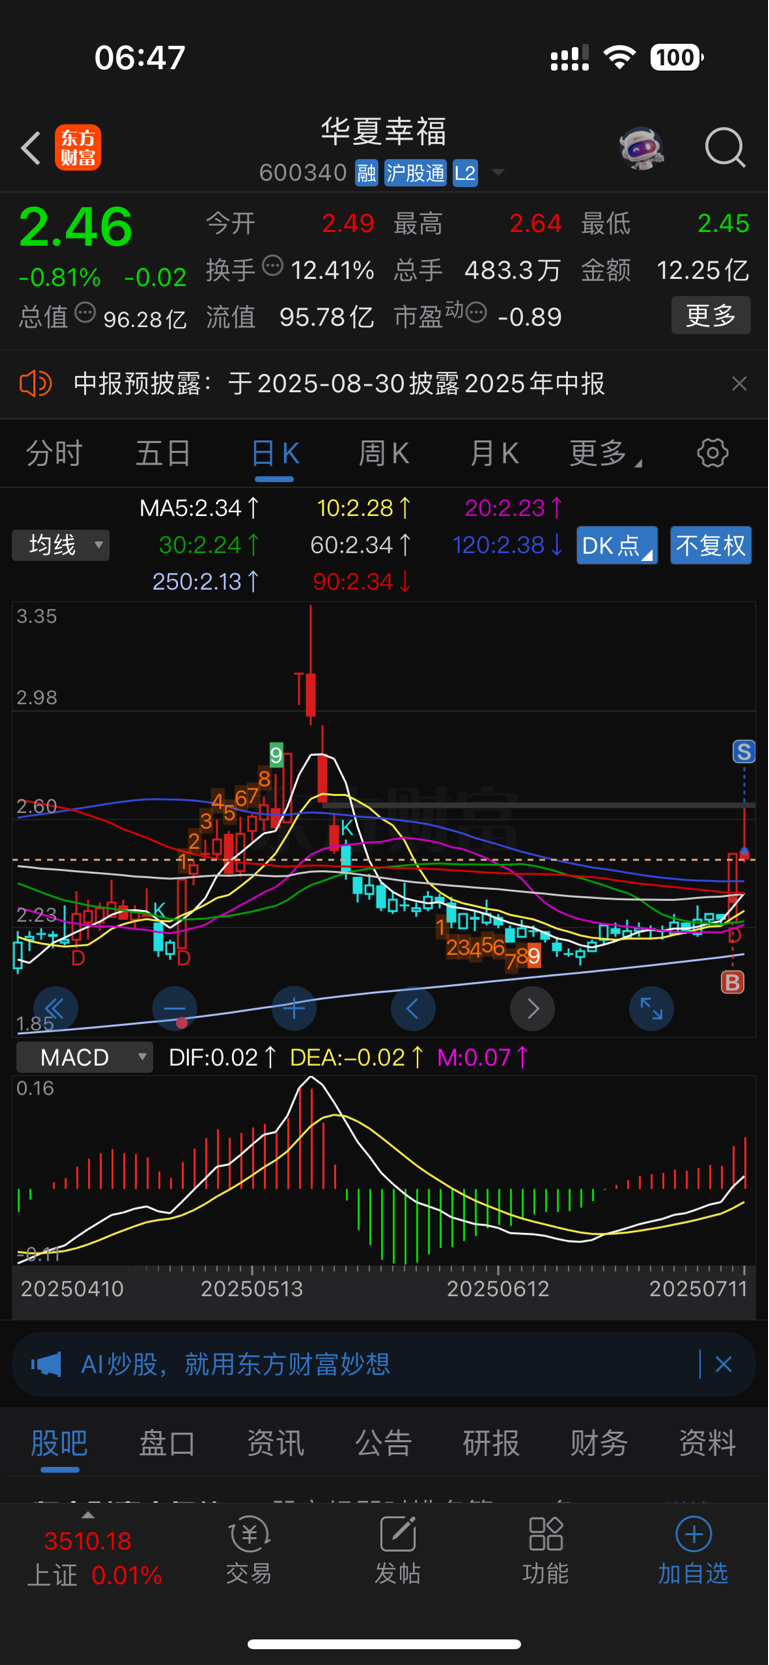The height and width of the screenshot is (1665, 769).
Task: Tap the DIF:0.02 MACD value
Action: coord(223,1057)
